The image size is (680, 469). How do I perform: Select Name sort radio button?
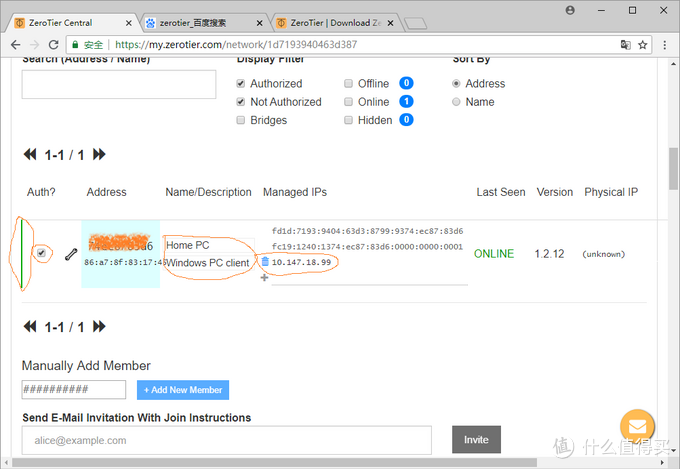456,102
